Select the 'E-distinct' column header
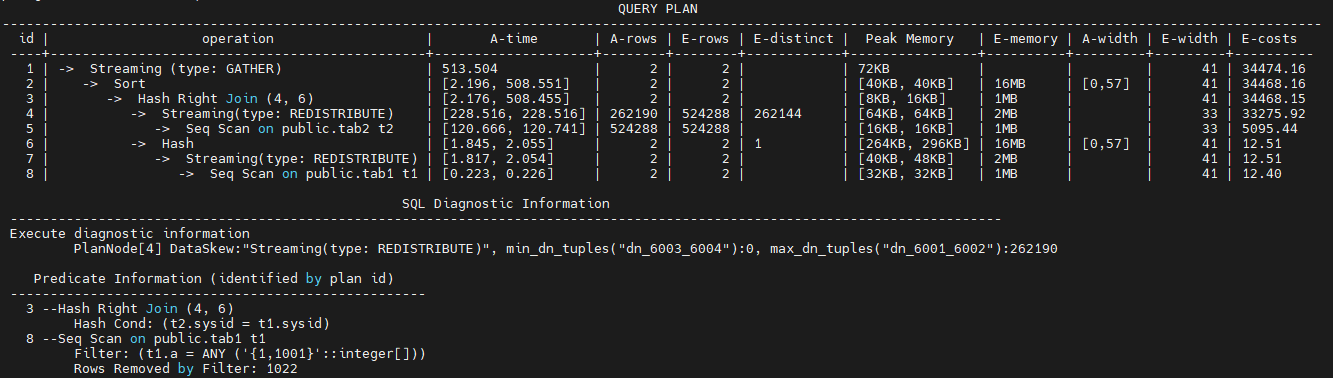 [793, 39]
